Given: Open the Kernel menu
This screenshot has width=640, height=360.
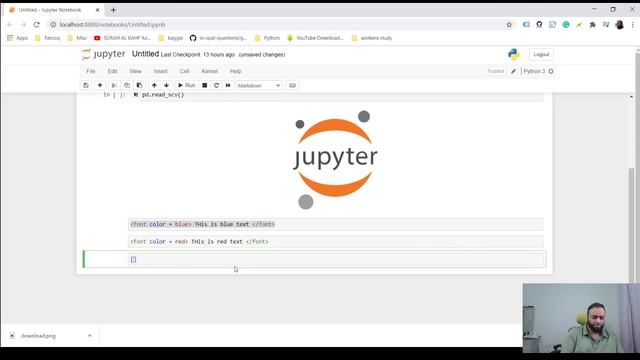Looking at the screenshot, I should (210, 71).
